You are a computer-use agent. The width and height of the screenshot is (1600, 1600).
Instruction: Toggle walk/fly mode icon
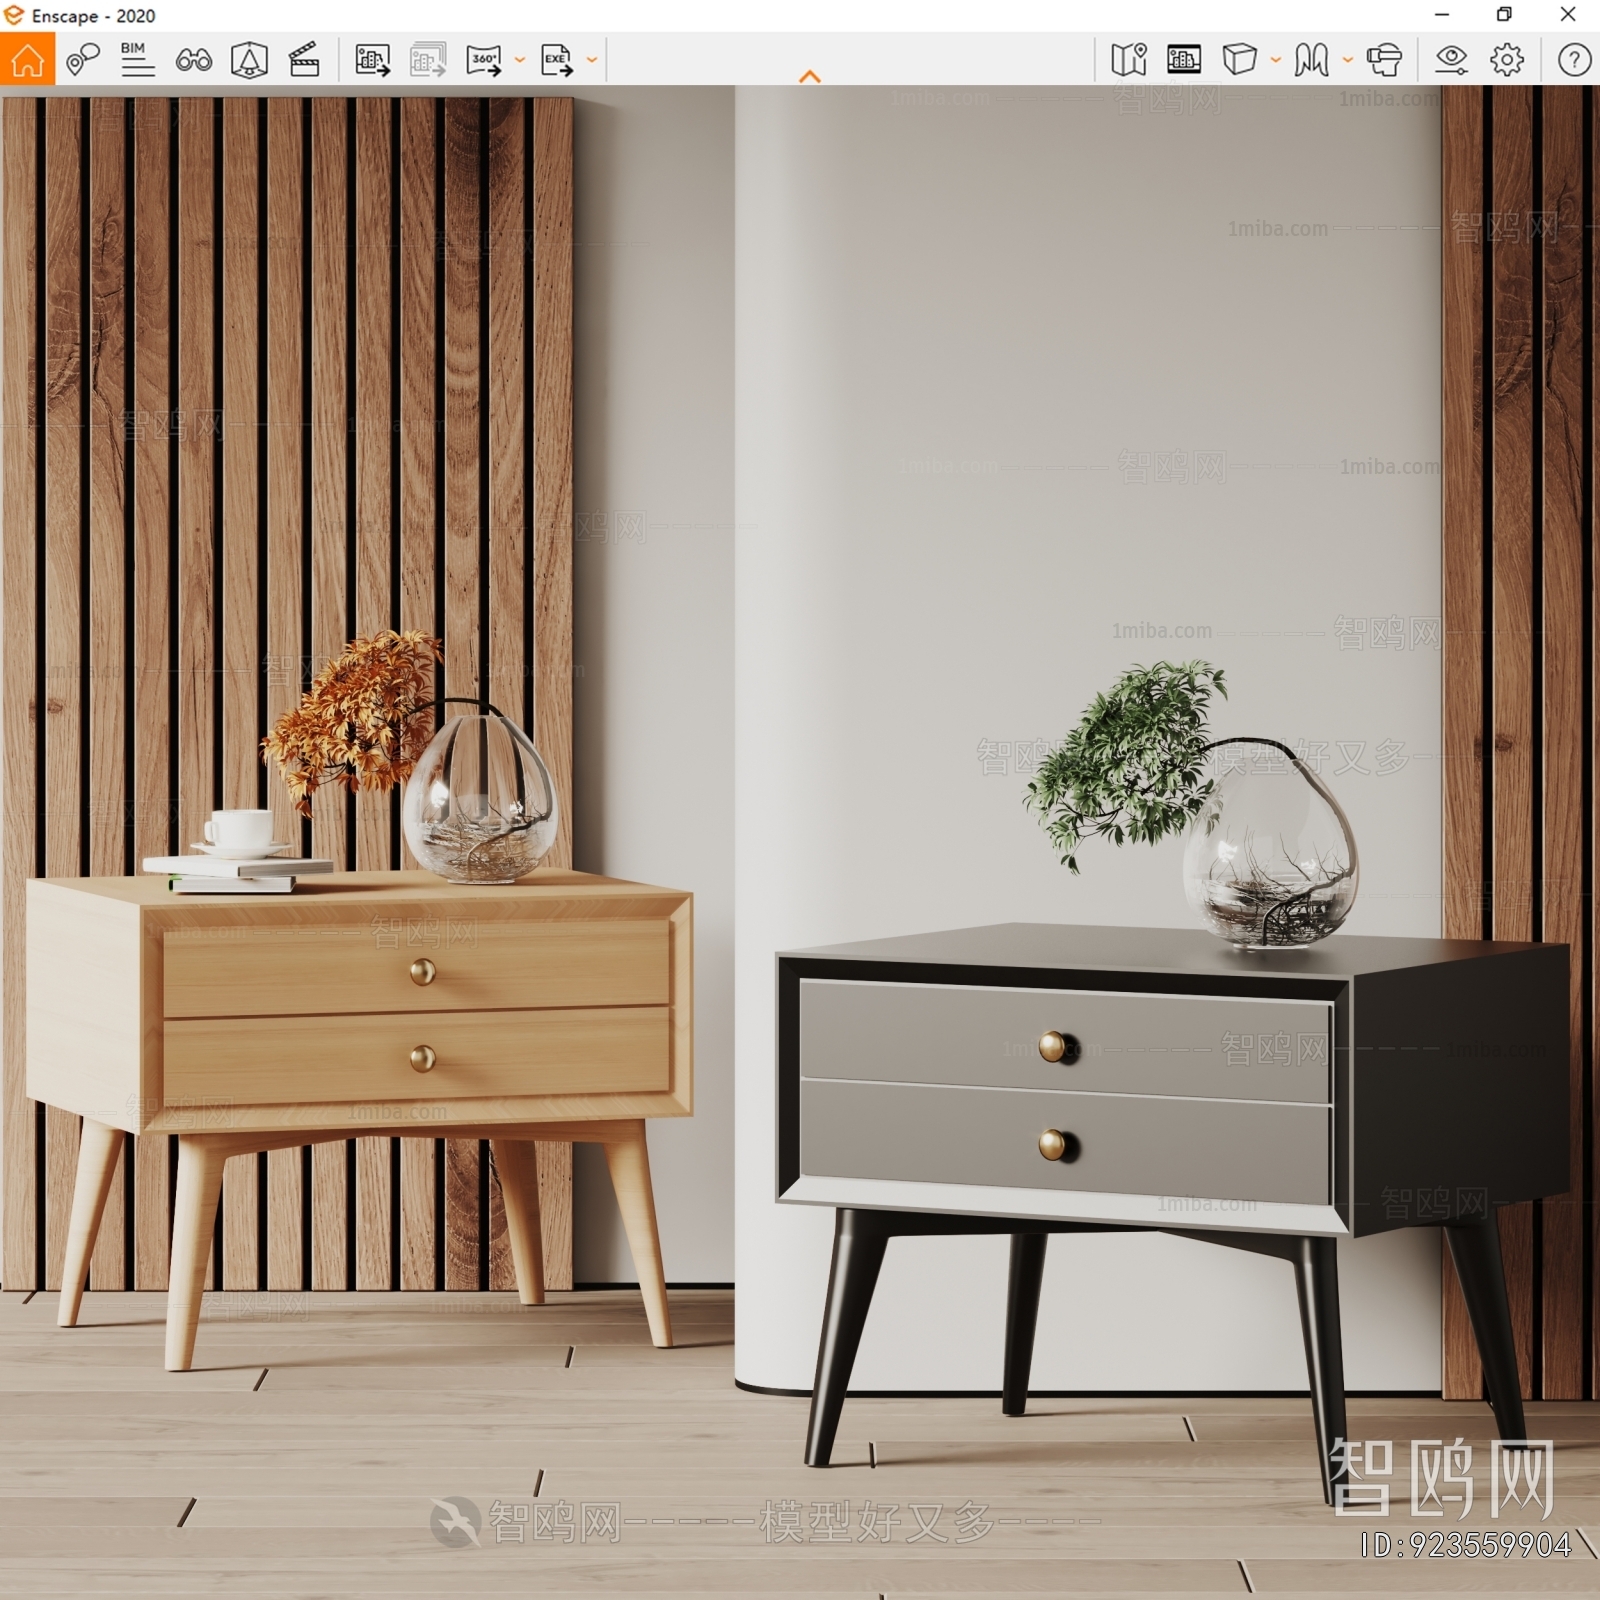tap(1311, 60)
